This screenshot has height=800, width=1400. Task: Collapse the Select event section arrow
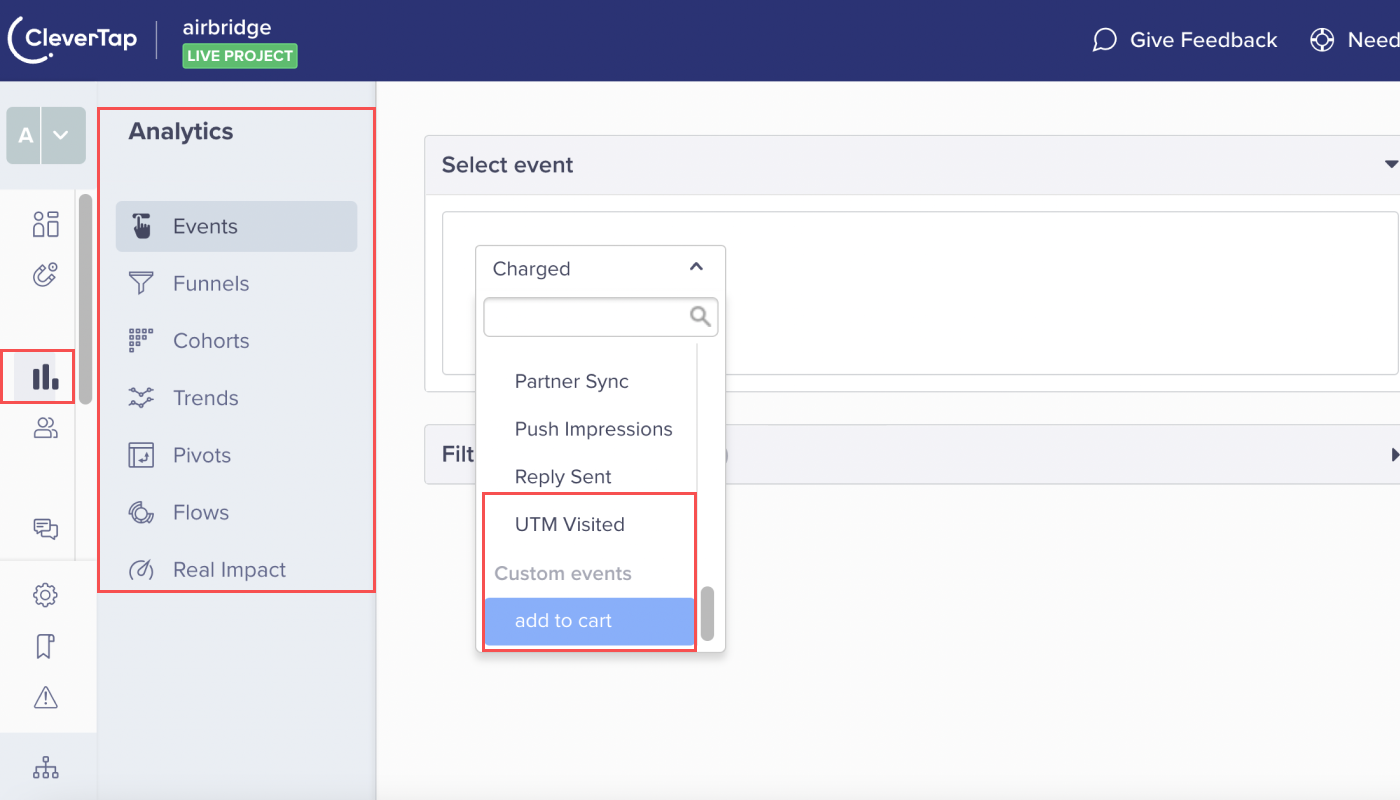point(1390,164)
